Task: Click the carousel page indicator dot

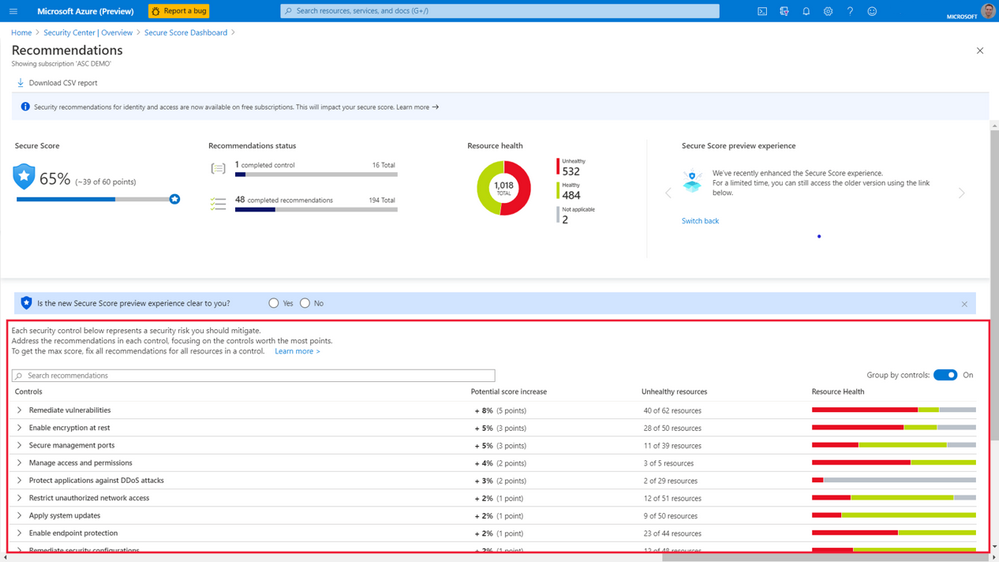Action: (819, 236)
